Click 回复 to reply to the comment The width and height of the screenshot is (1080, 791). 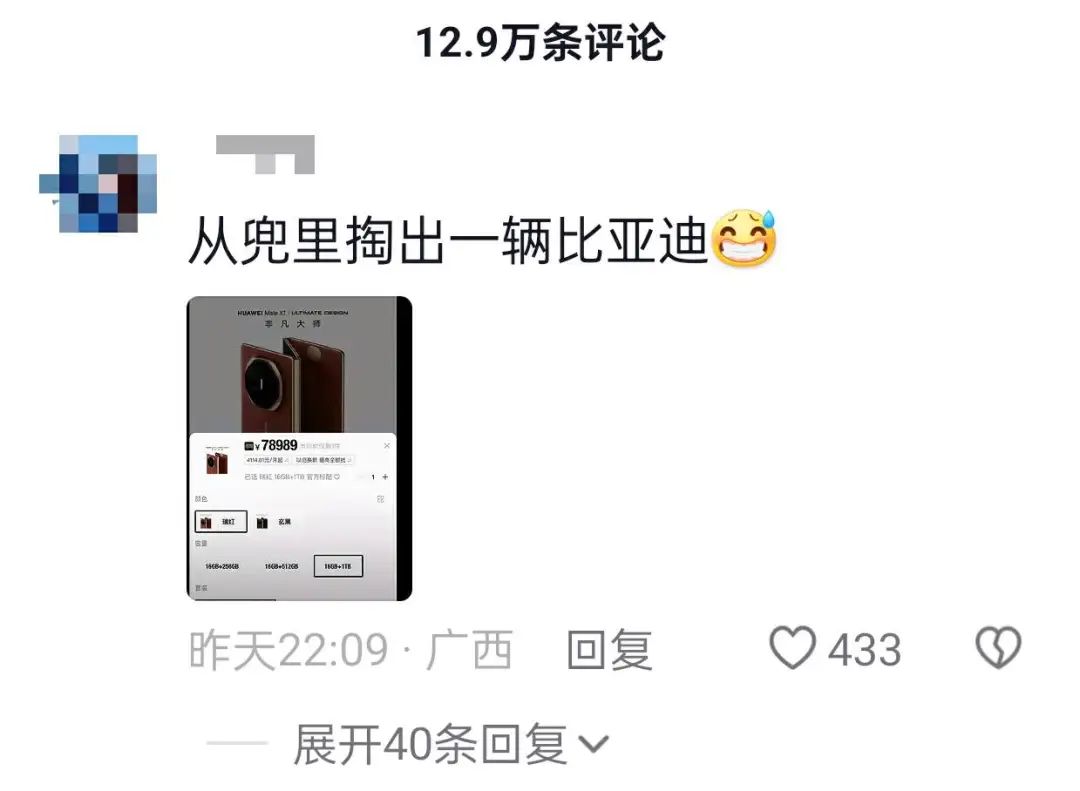point(609,648)
